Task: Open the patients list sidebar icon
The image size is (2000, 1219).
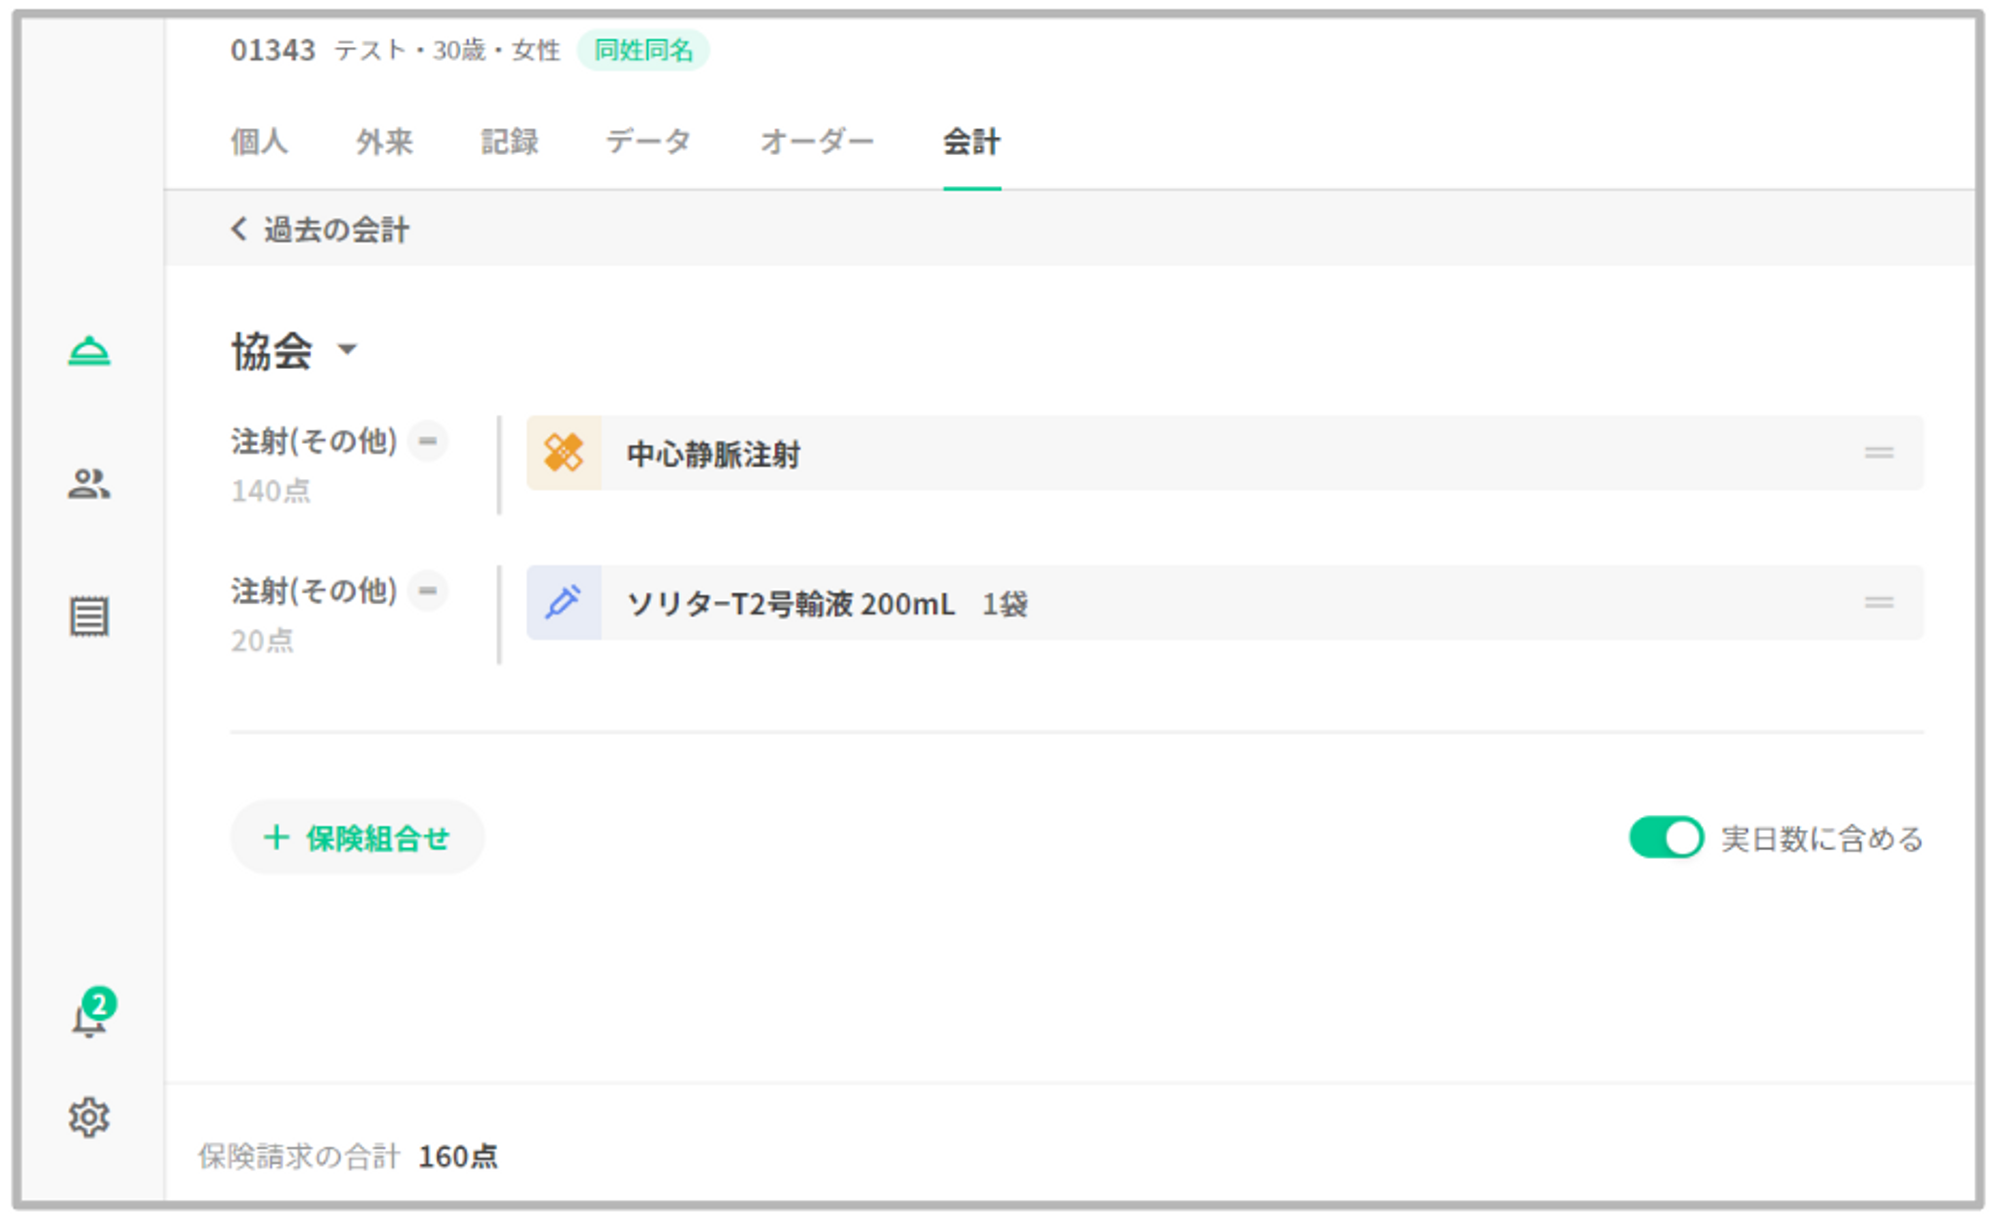Action: coord(89,484)
